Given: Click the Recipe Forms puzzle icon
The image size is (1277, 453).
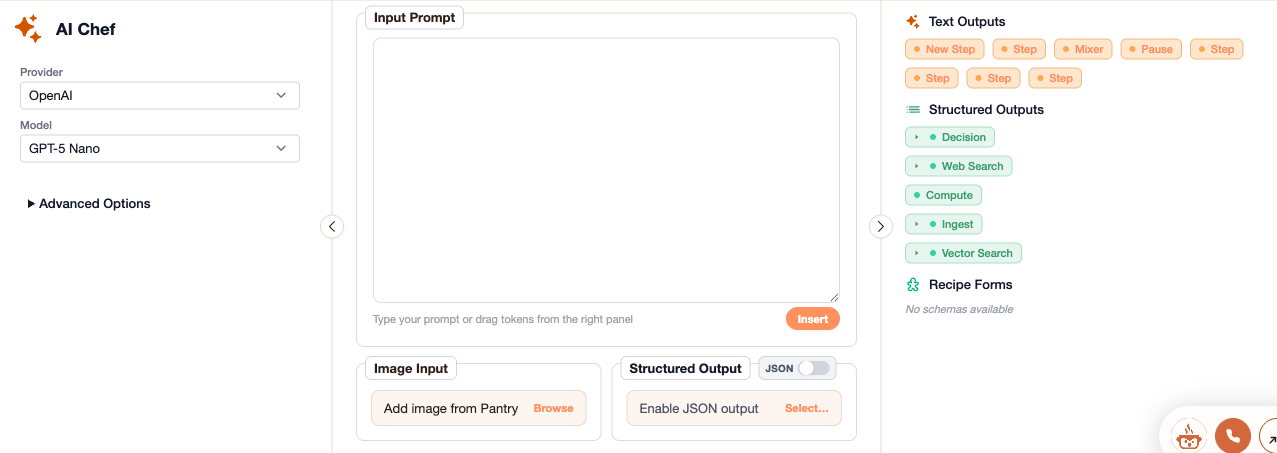Looking at the screenshot, I should [x=913, y=285].
